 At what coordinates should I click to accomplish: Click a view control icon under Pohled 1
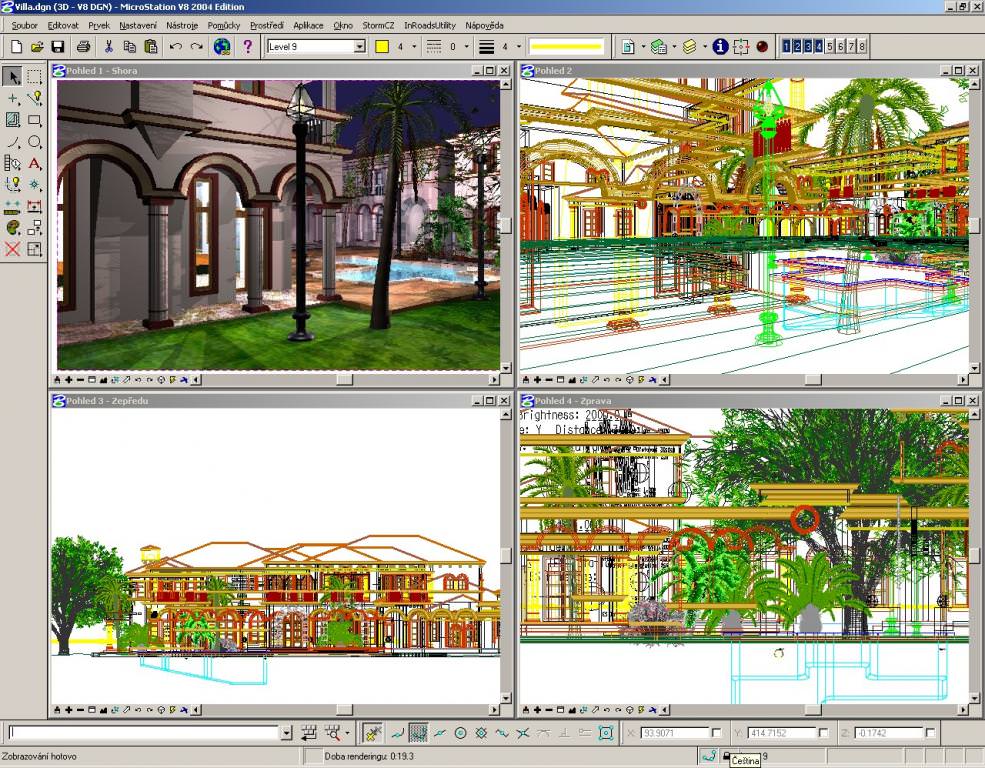tap(70, 380)
